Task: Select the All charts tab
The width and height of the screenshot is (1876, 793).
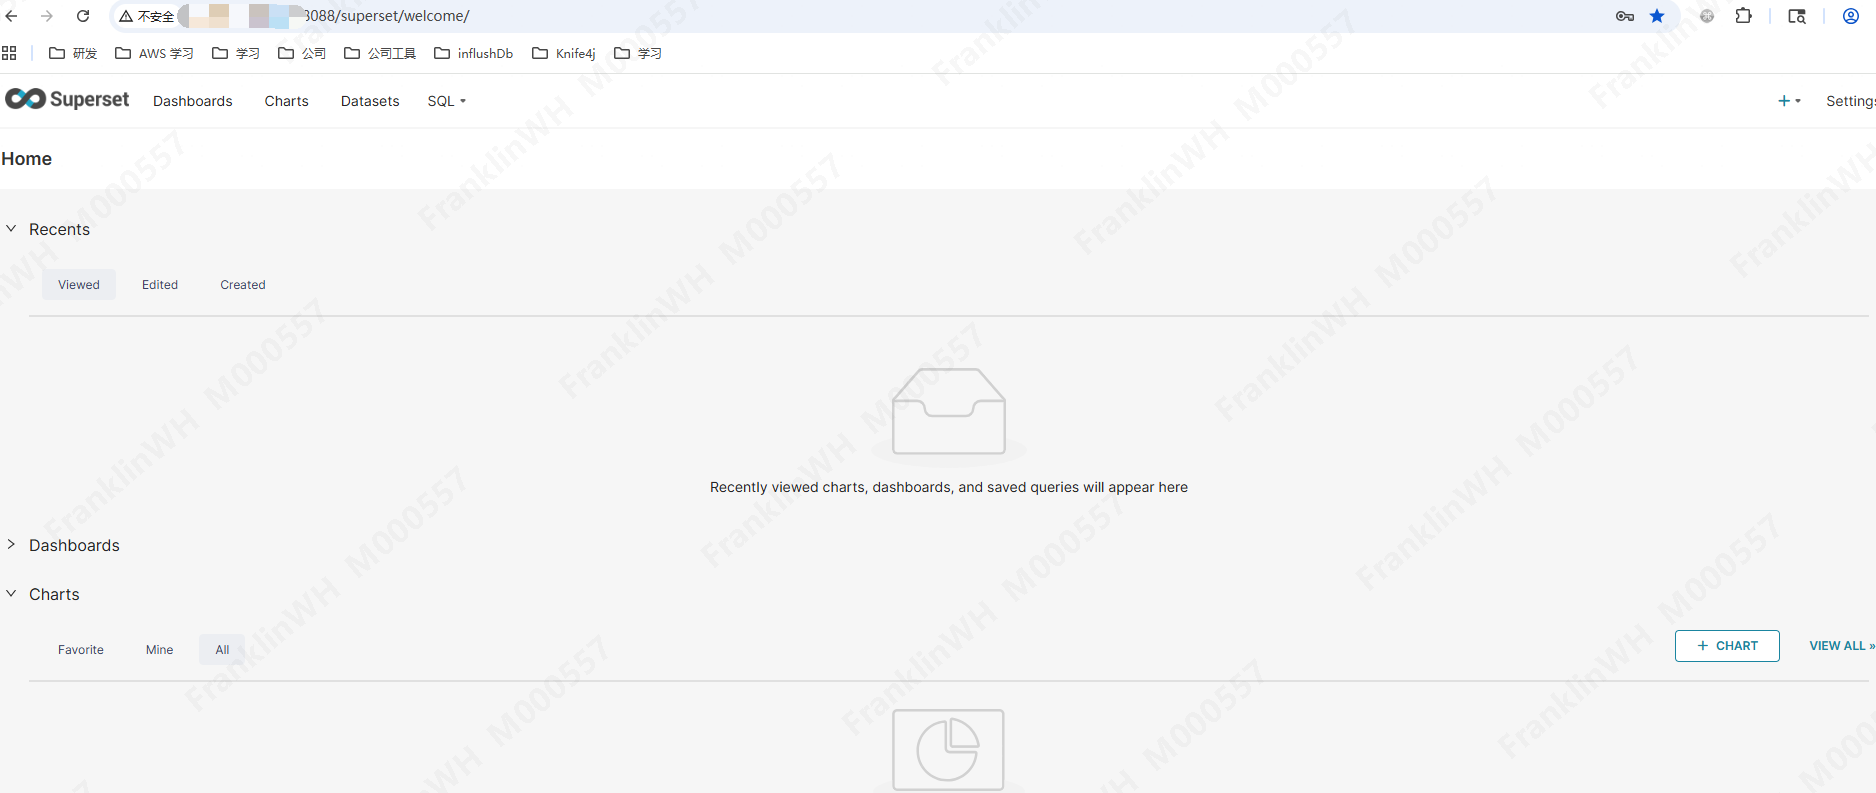Action: [x=222, y=650]
